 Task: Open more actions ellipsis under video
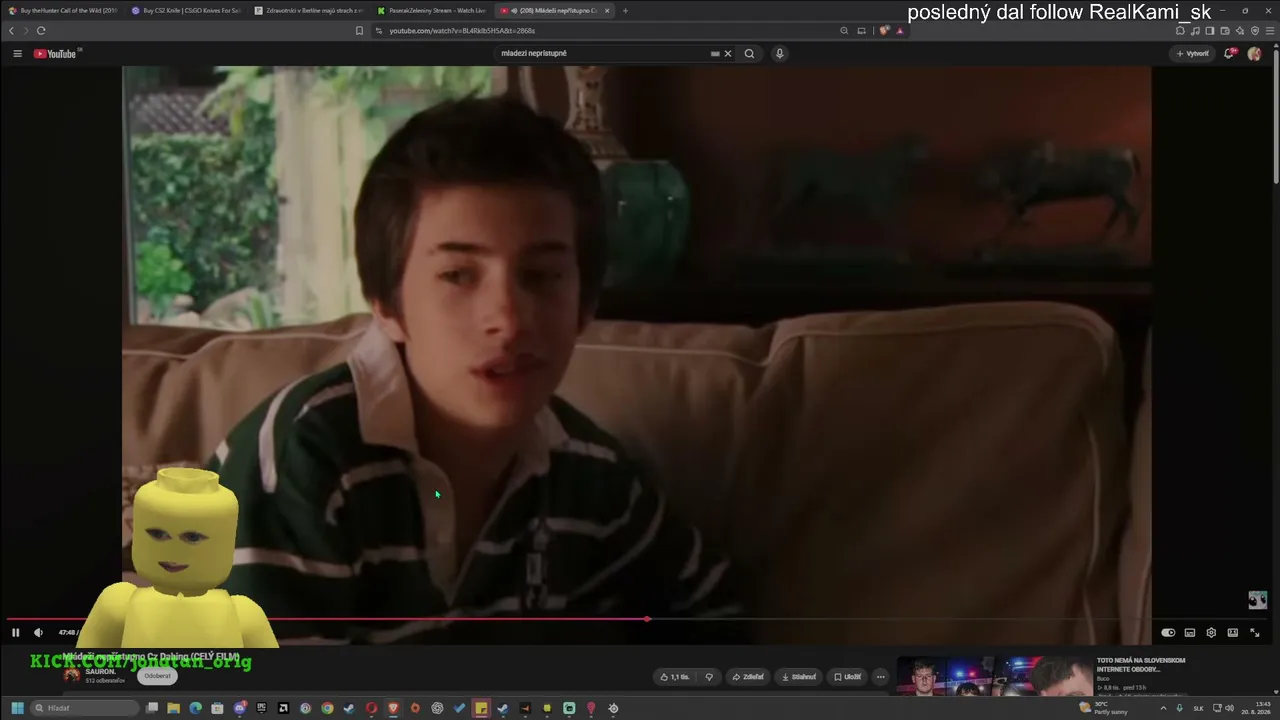(x=881, y=677)
